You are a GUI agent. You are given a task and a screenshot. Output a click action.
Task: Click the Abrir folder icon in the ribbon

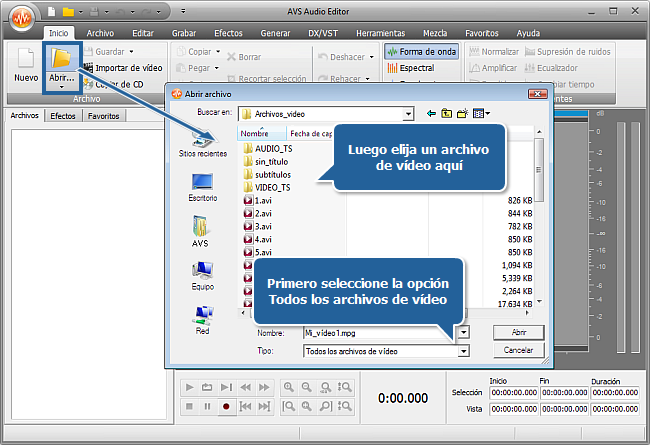(x=61, y=58)
